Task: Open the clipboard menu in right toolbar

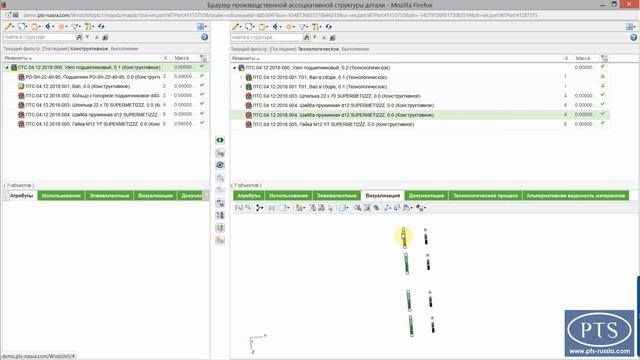Action: [x=263, y=27]
